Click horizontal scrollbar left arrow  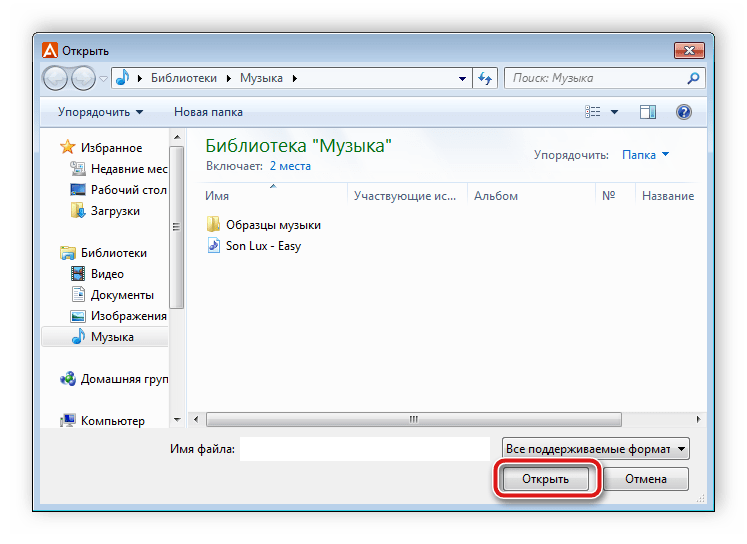[196, 420]
